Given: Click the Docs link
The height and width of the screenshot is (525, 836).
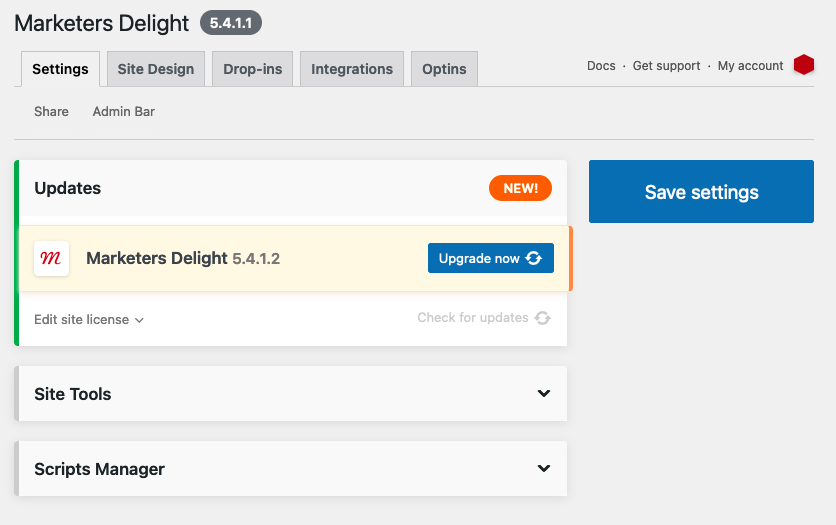Looking at the screenshot, I should pos(601,66).
